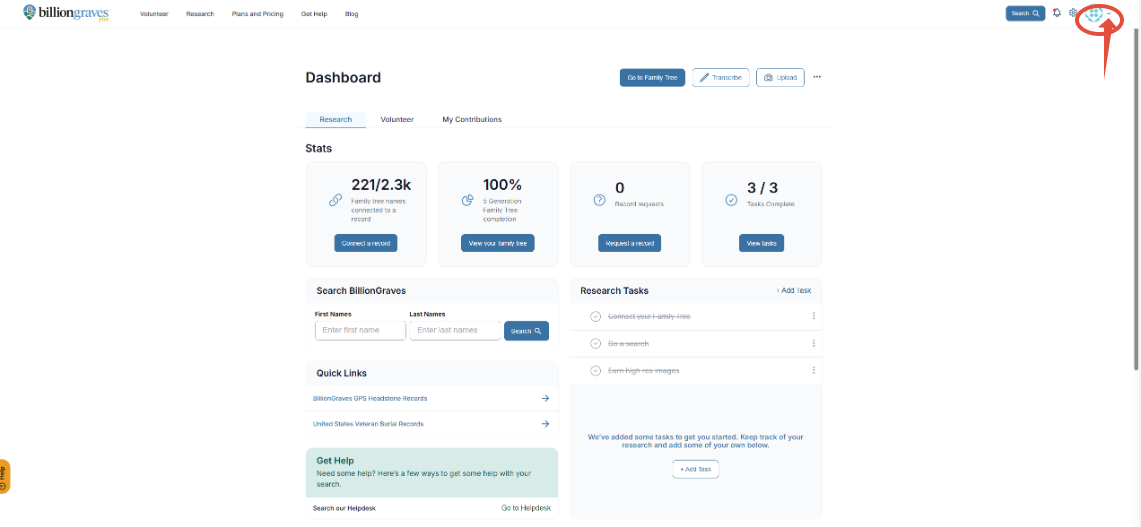Click the Search button in the header
This screenshot has width=1141, height=527.
click(x=1025, y=13)
